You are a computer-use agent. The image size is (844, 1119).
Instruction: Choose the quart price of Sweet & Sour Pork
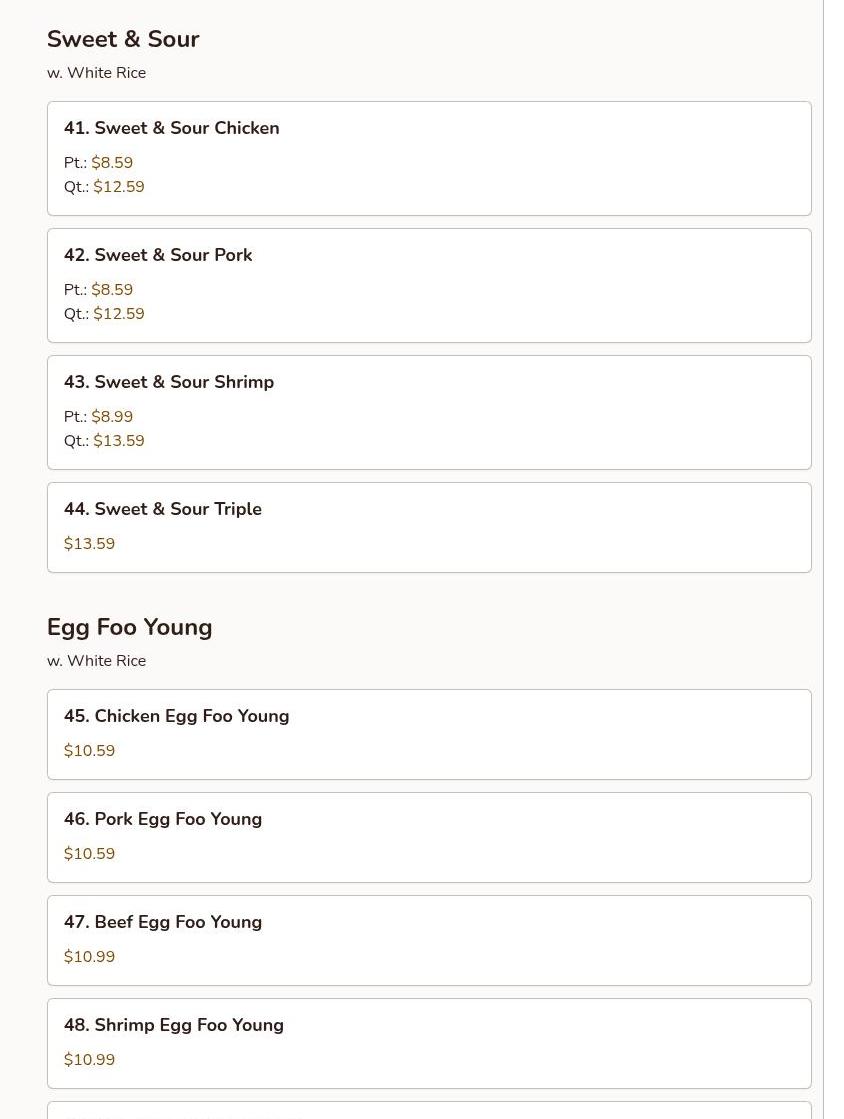[119, 314]
